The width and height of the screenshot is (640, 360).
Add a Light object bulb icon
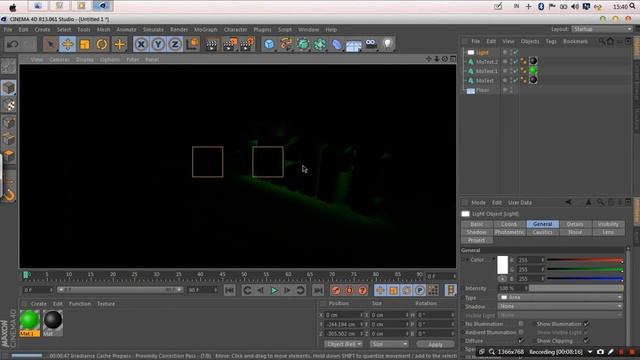click(x=387, y=44)
